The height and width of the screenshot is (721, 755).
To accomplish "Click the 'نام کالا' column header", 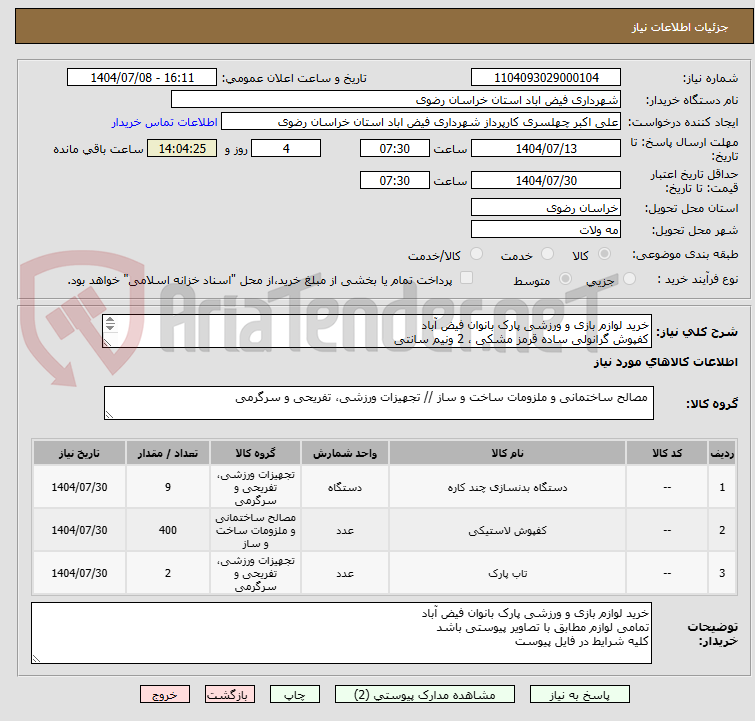I will point(508,453).
